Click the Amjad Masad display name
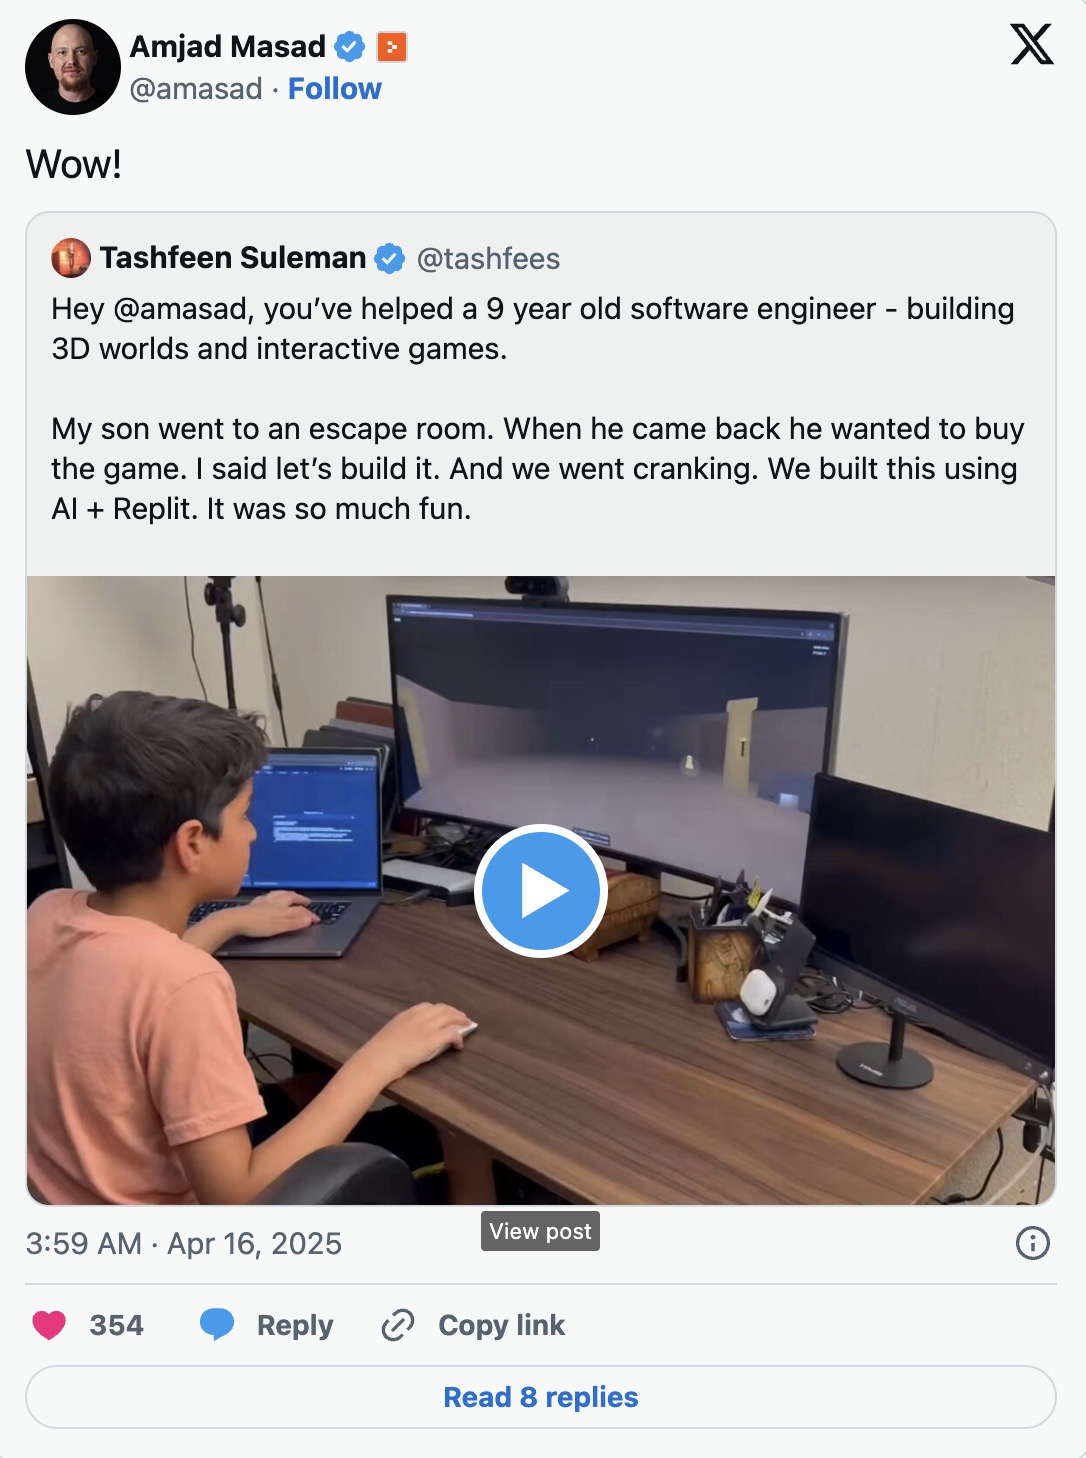 click(x=228, y=46)
